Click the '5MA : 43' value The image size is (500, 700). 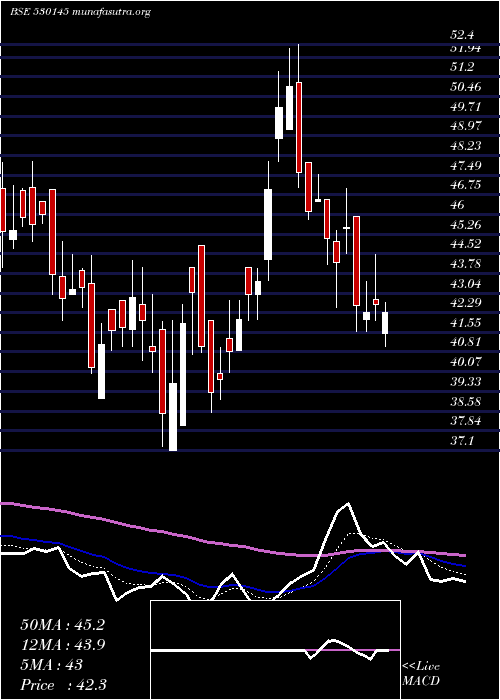tap(51, 665)
